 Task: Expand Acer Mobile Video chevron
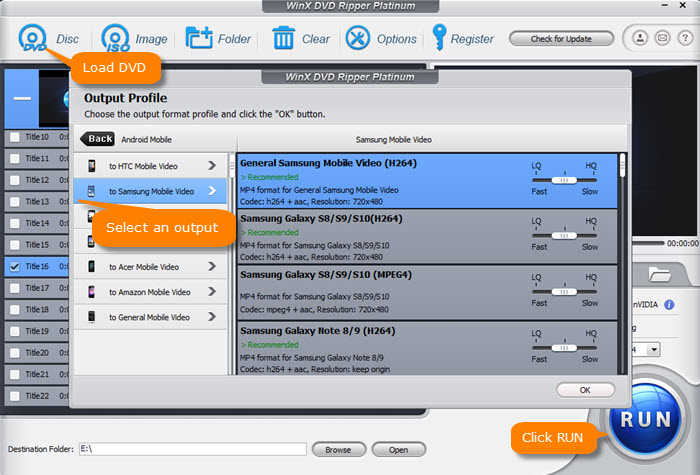(212, 267)
